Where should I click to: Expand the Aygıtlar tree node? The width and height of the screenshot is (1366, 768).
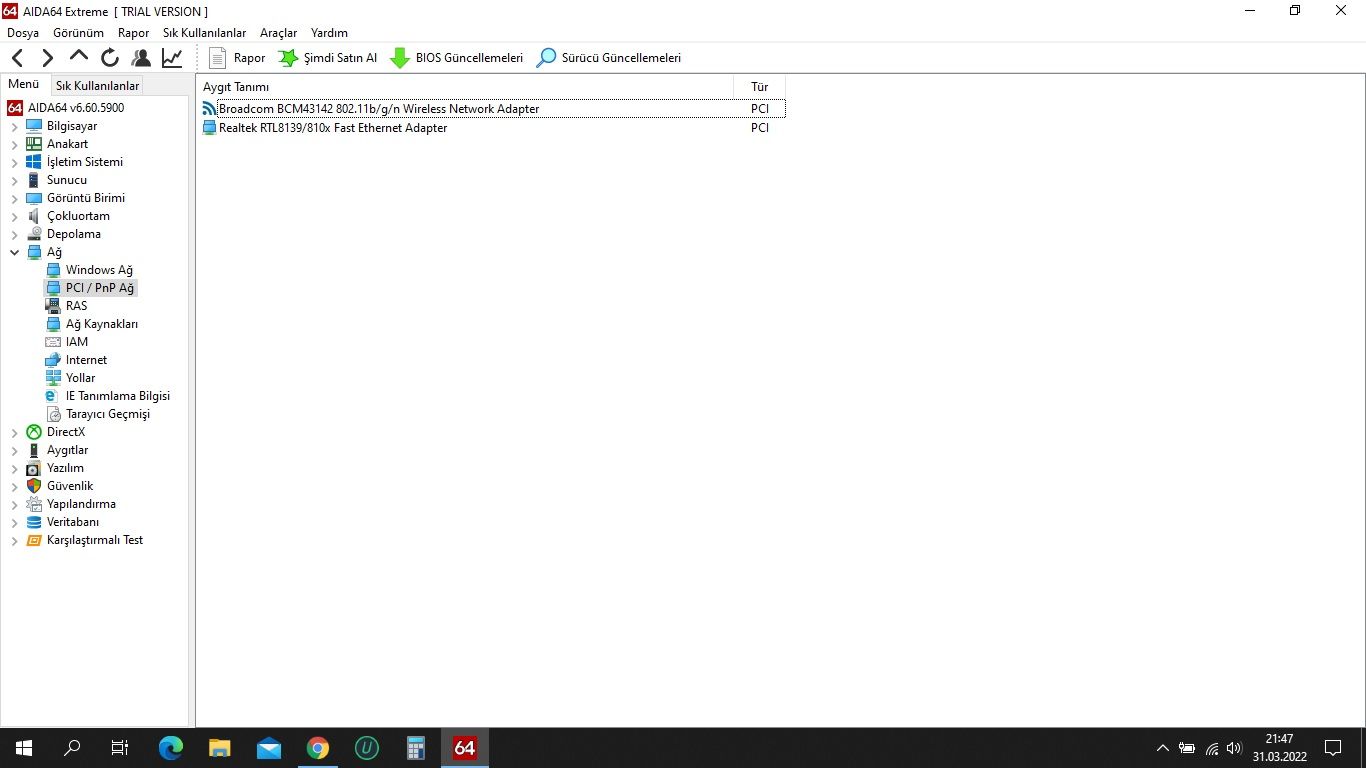(x=14, y=451)
